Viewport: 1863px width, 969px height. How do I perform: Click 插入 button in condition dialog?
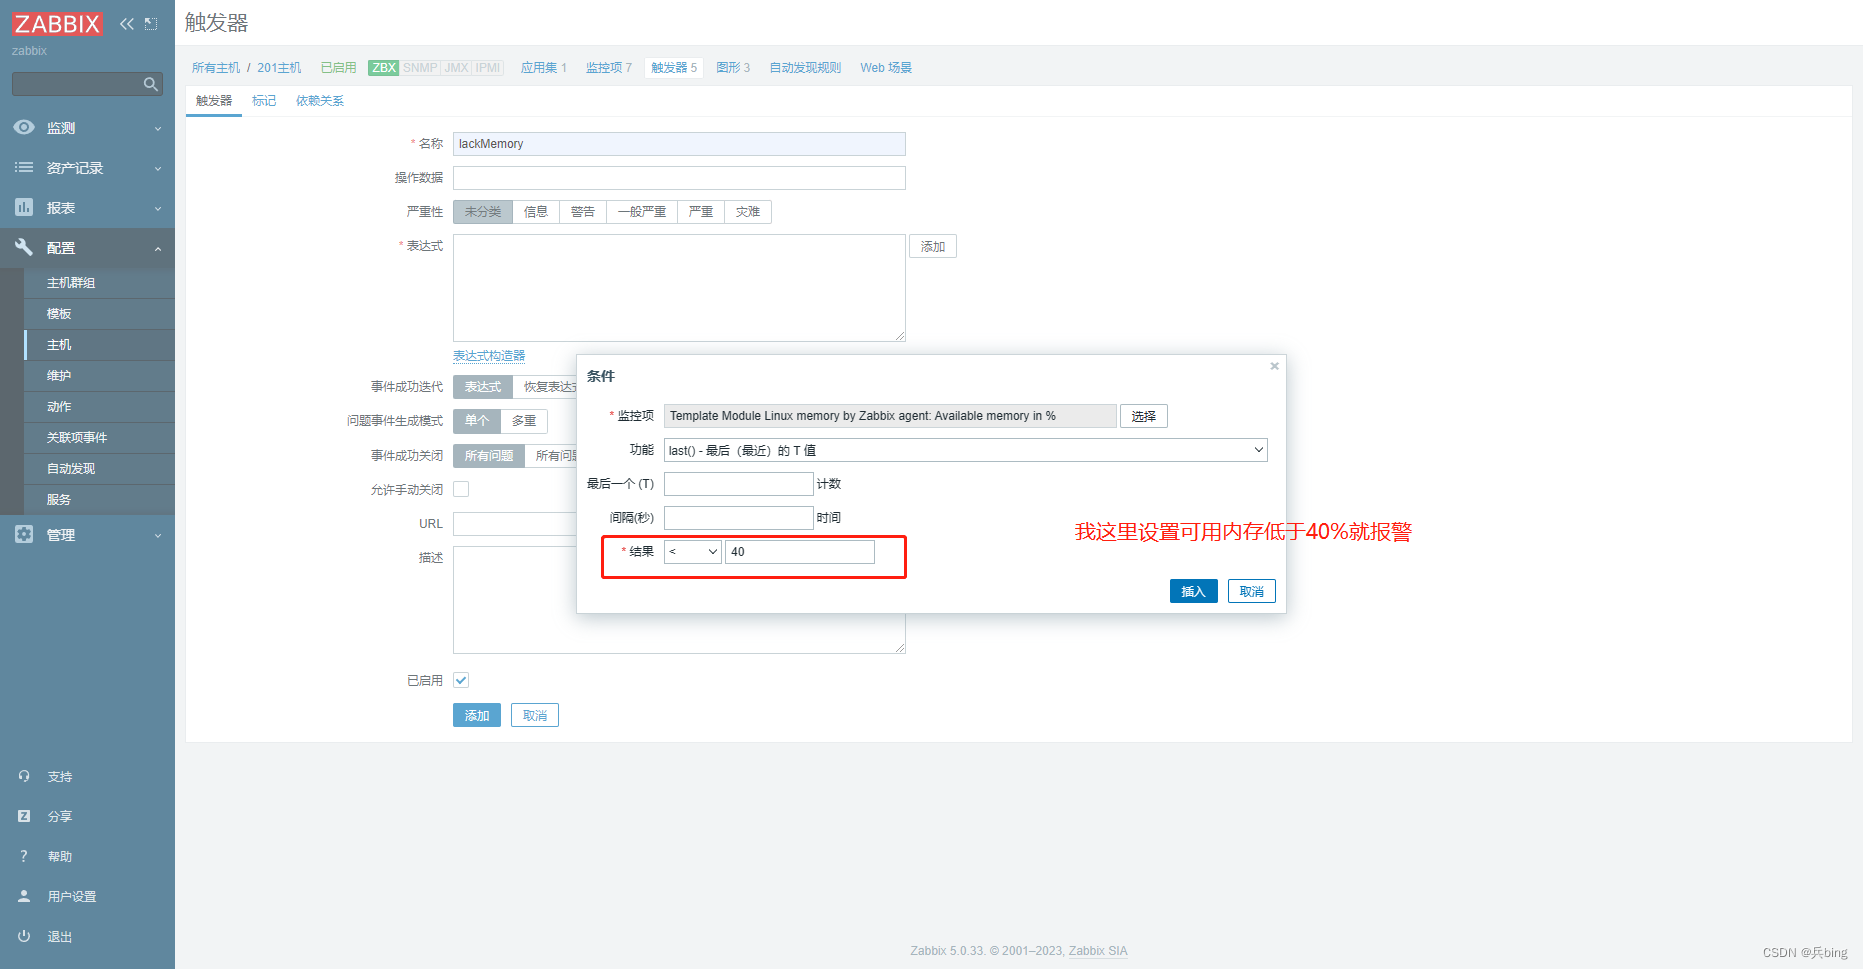1194,591
